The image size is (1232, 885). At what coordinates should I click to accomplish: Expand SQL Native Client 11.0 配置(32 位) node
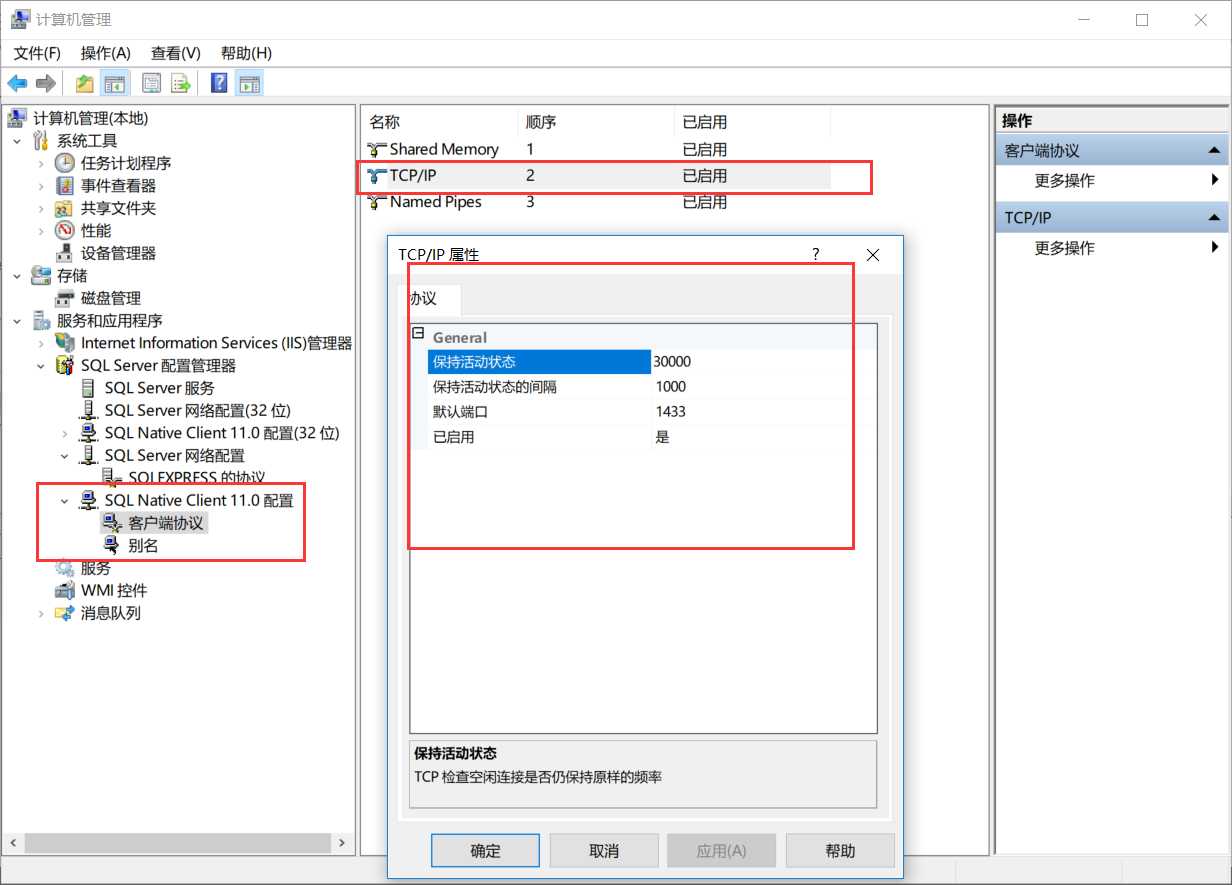[x=65, y=433]
